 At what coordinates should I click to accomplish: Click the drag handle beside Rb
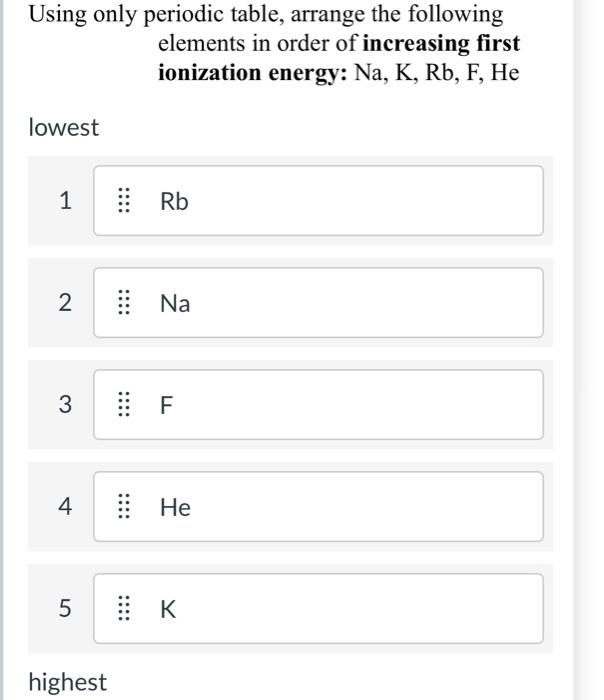pos(124,200)
